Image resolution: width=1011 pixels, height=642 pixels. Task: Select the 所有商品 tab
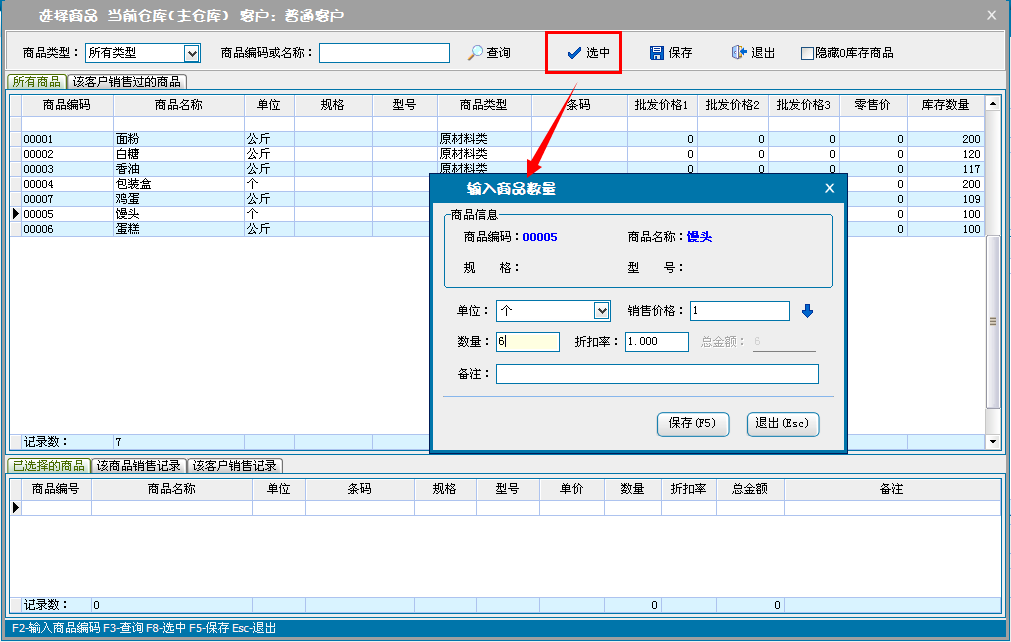36,82
